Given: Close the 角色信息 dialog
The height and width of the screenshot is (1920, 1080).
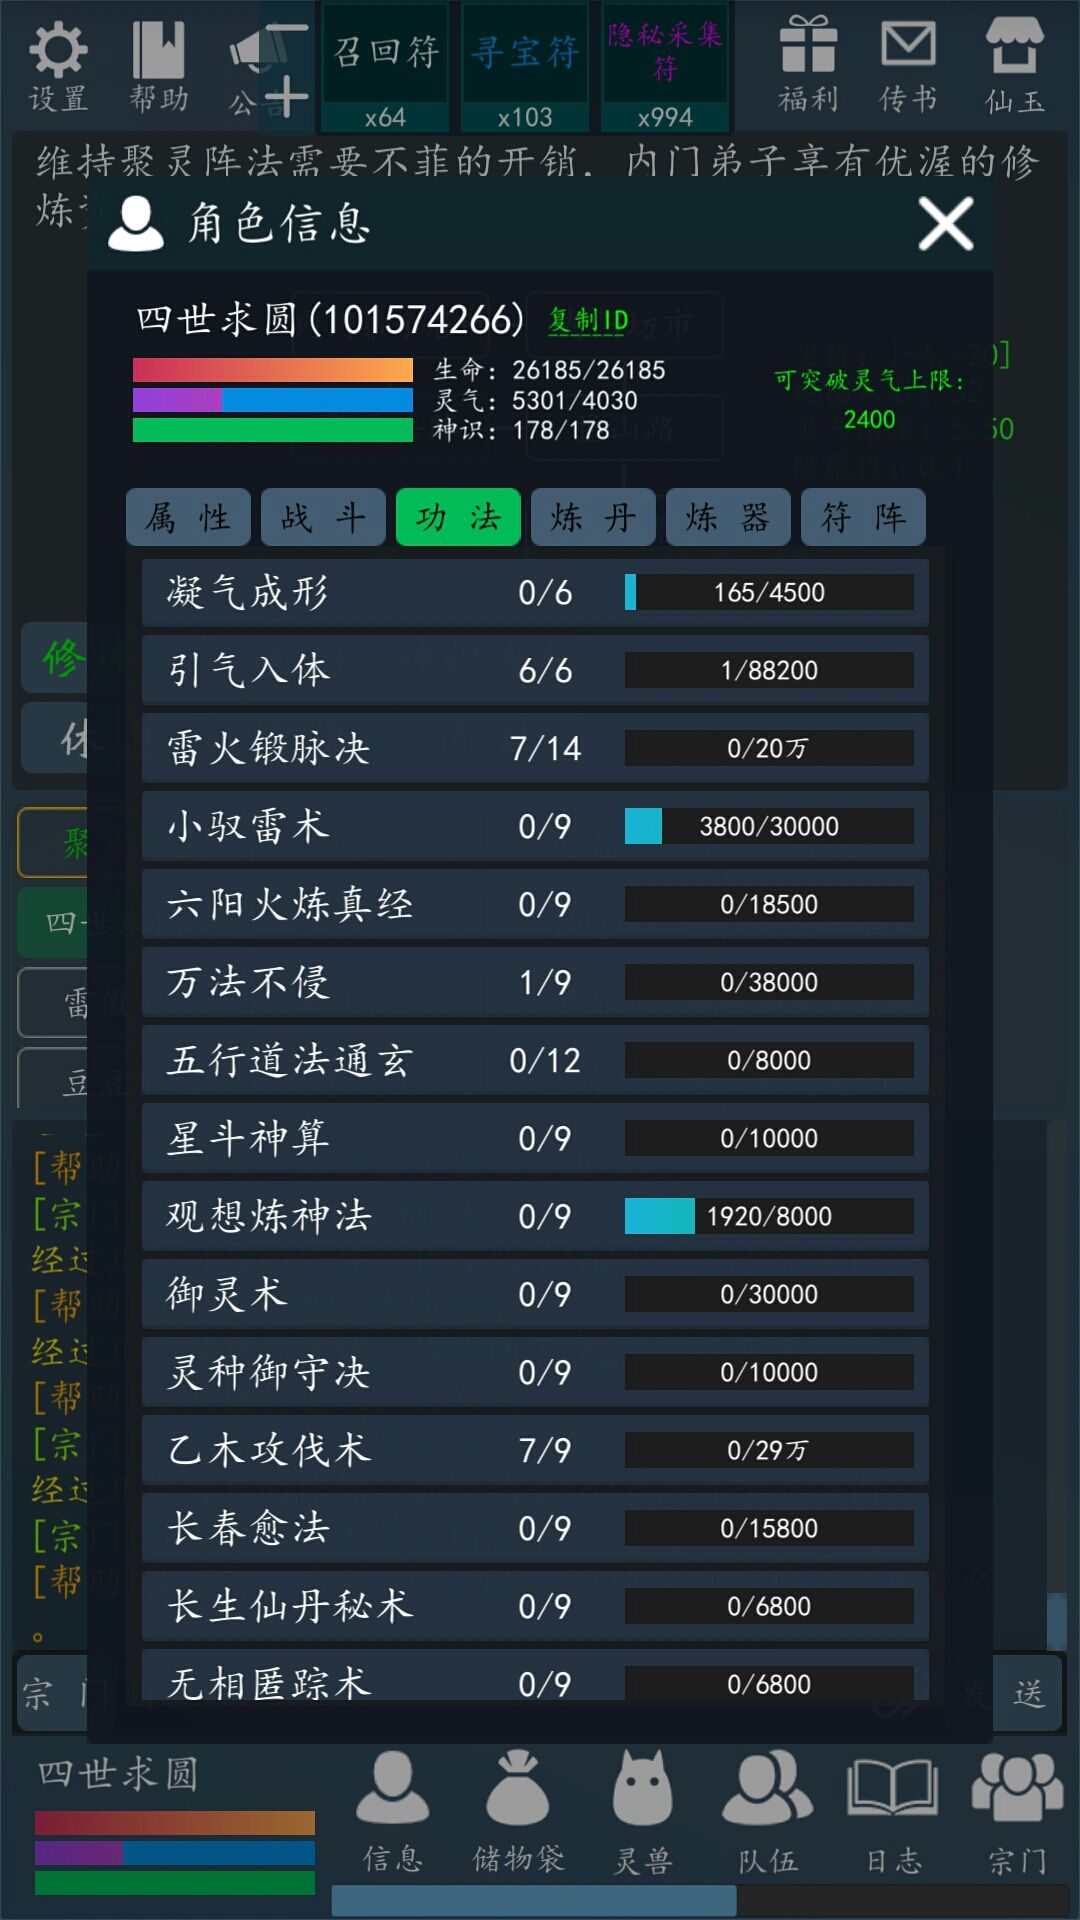Looking at the screenshot, I should click(945, 223).
